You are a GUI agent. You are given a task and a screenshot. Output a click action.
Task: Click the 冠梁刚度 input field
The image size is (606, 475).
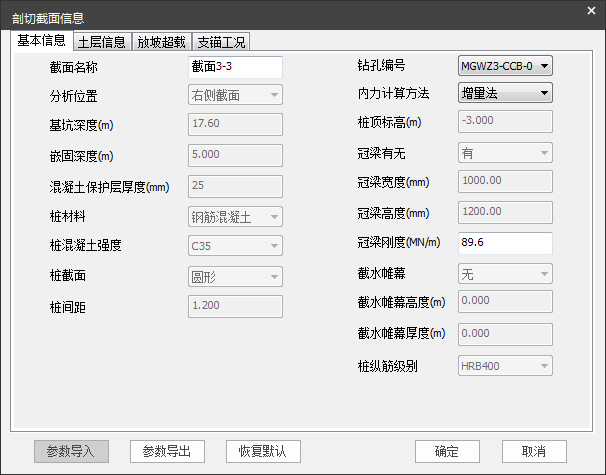505,243
